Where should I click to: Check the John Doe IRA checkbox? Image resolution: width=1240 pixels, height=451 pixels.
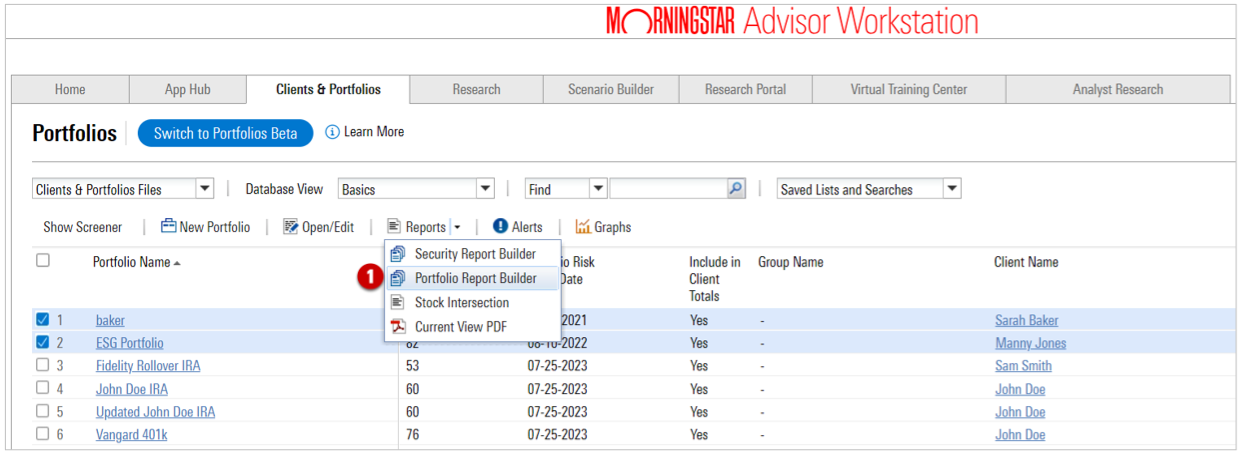pyautogui.click(x=43, y=388)
